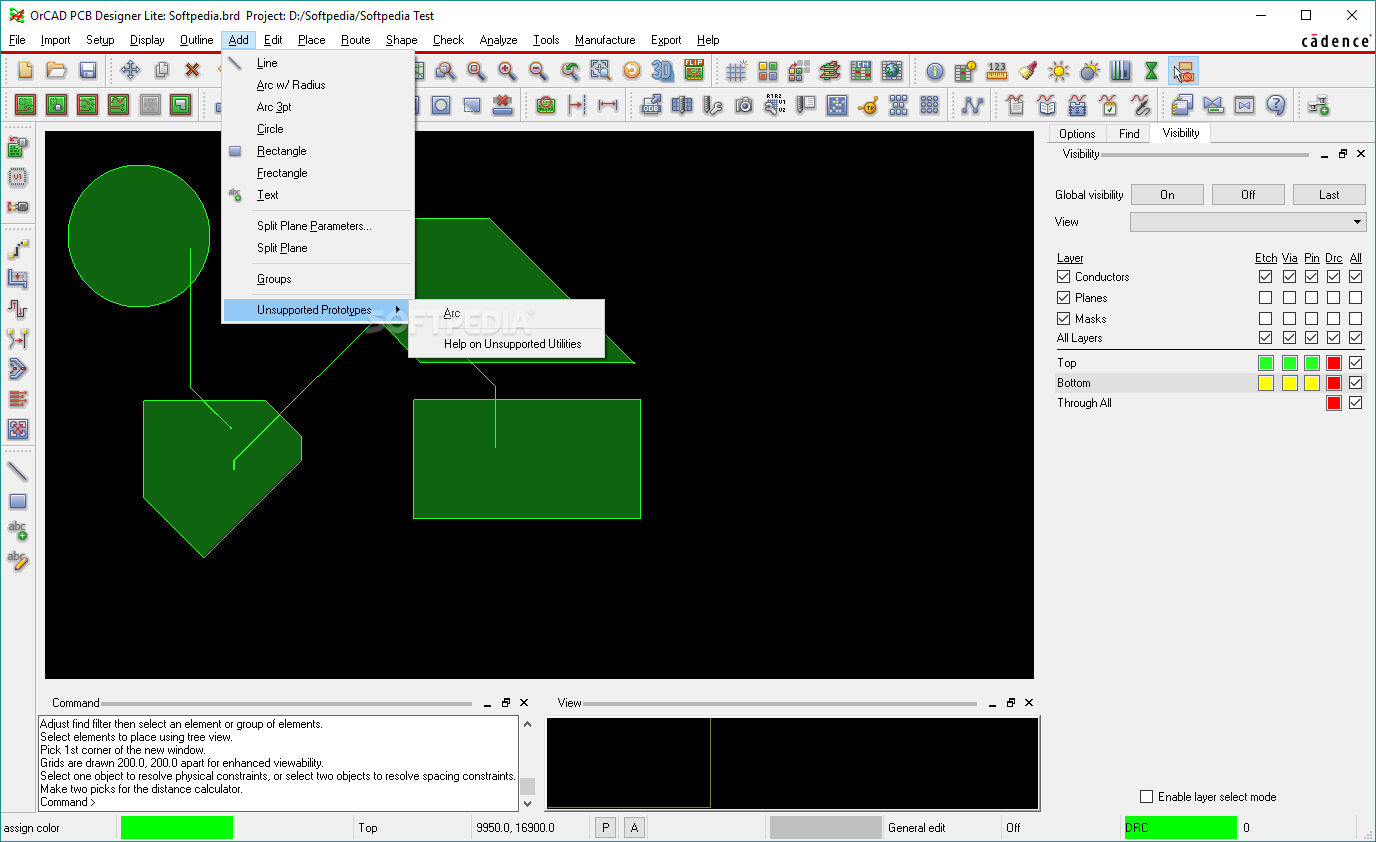The width and height of the screenshot is (1376, 842).
Task: Click the Command > input line
Action: [x=278, y=802]
